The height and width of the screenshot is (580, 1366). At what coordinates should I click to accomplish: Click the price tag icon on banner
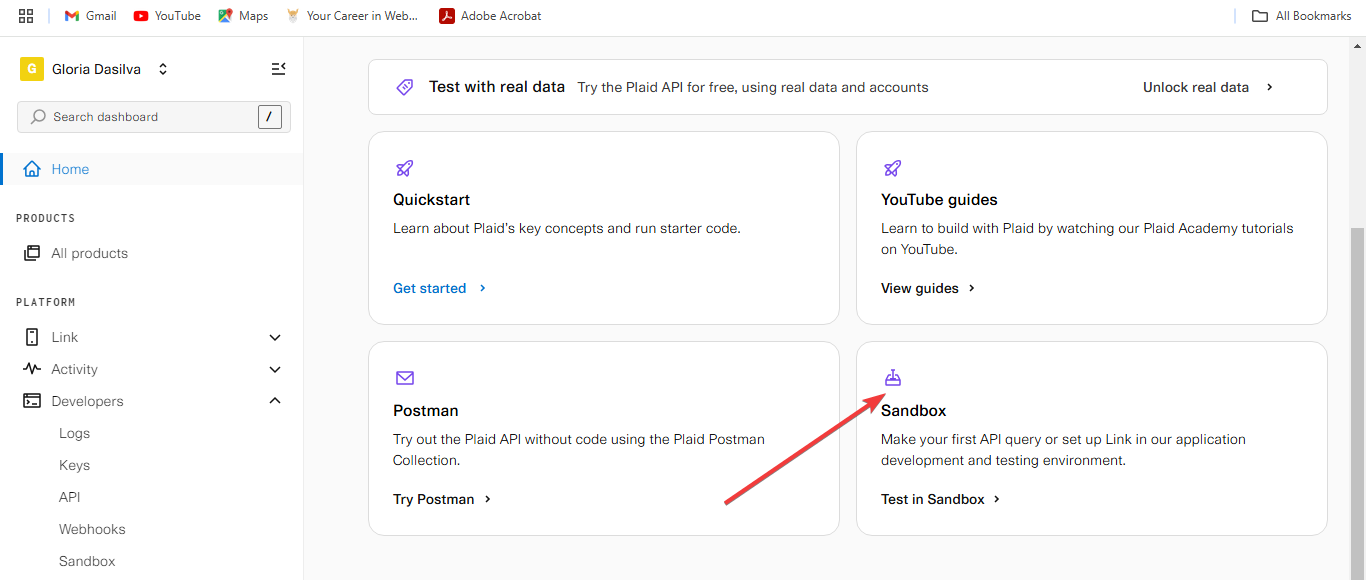[x=404, y=87]
